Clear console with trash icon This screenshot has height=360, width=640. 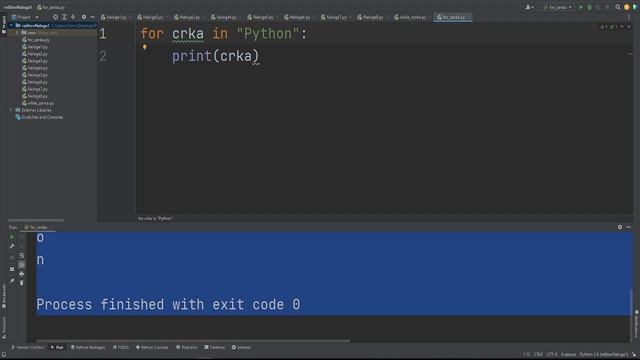[22, 282]
